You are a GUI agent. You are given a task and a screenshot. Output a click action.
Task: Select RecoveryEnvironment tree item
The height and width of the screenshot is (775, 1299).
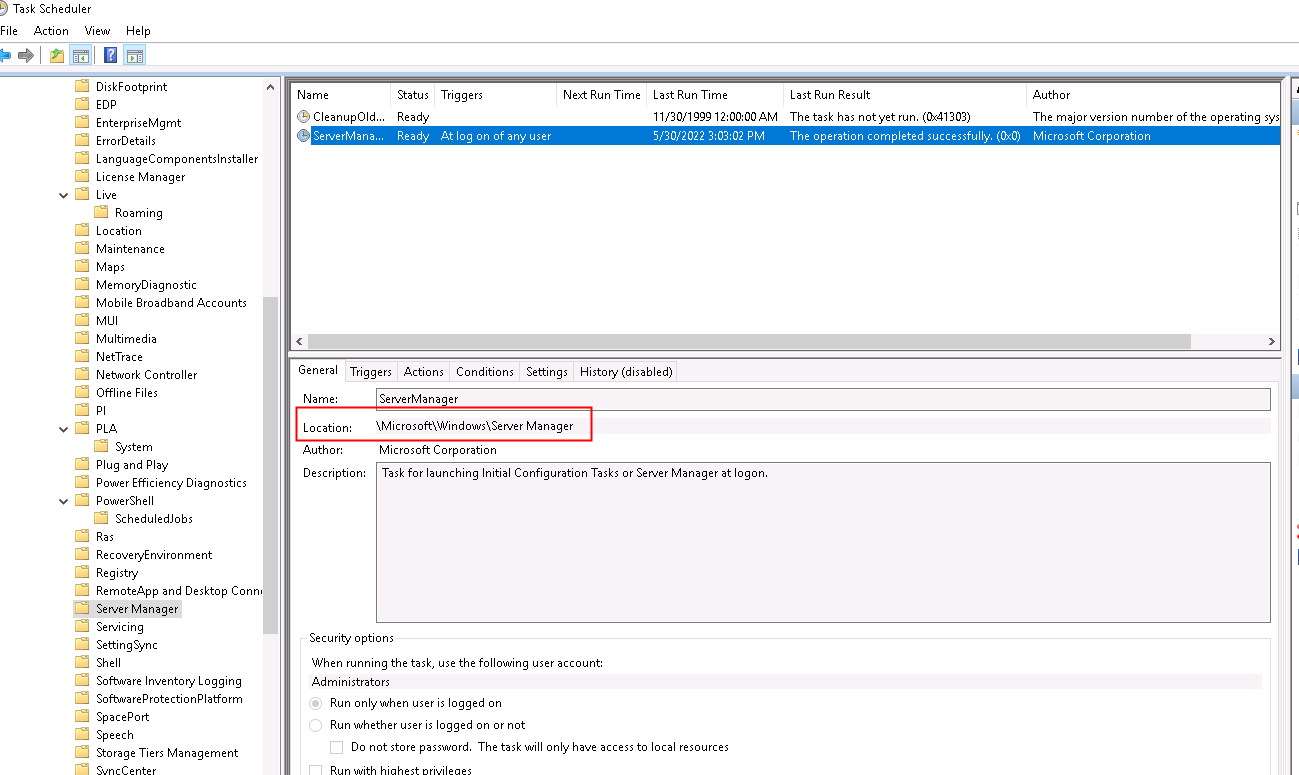(154, 555)
